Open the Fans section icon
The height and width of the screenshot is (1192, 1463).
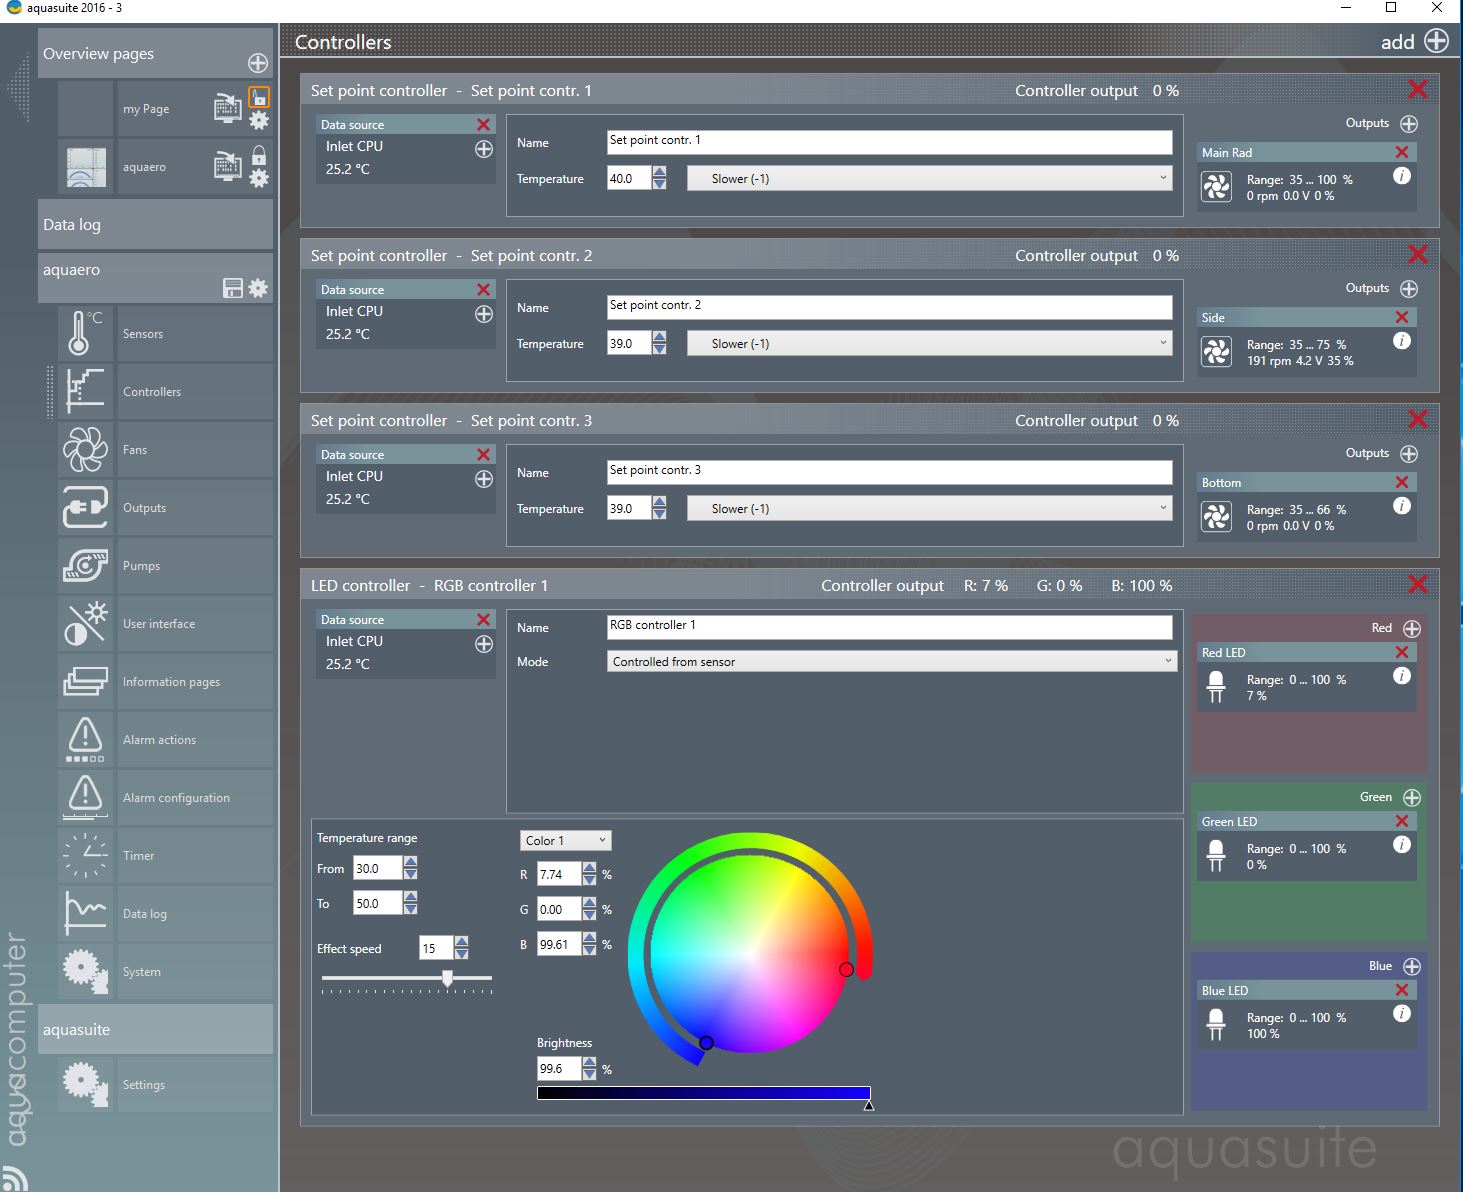[x=85, y=450]
